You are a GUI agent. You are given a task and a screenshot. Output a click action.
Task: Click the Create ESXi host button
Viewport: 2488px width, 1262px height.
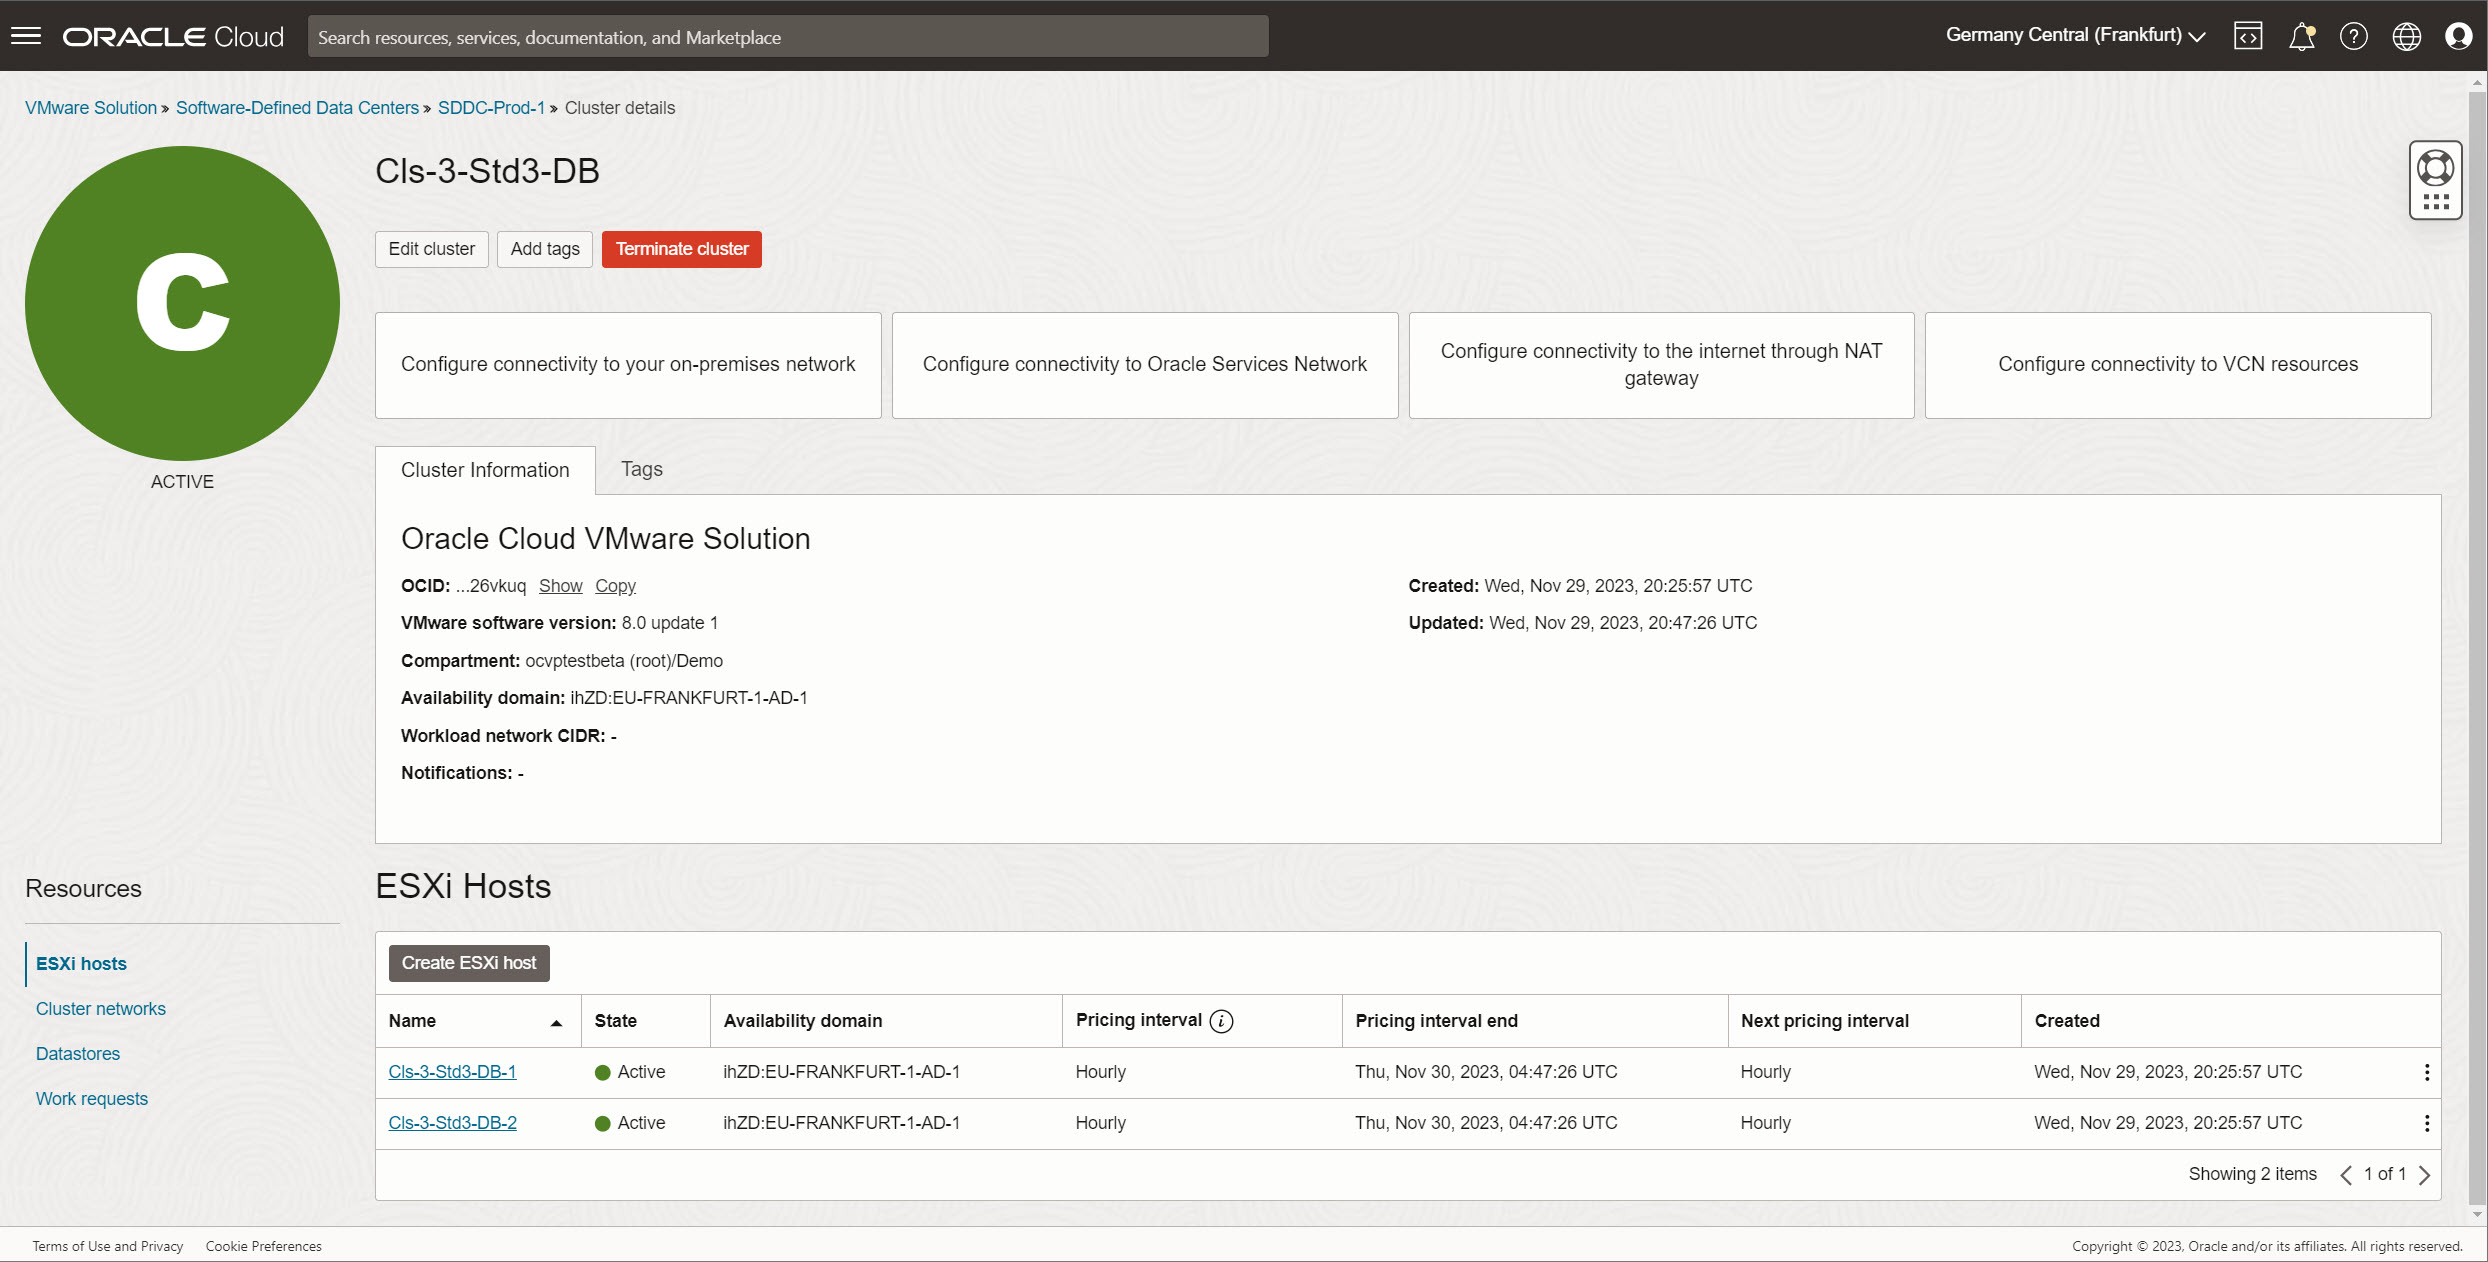[x=467, y=961]
